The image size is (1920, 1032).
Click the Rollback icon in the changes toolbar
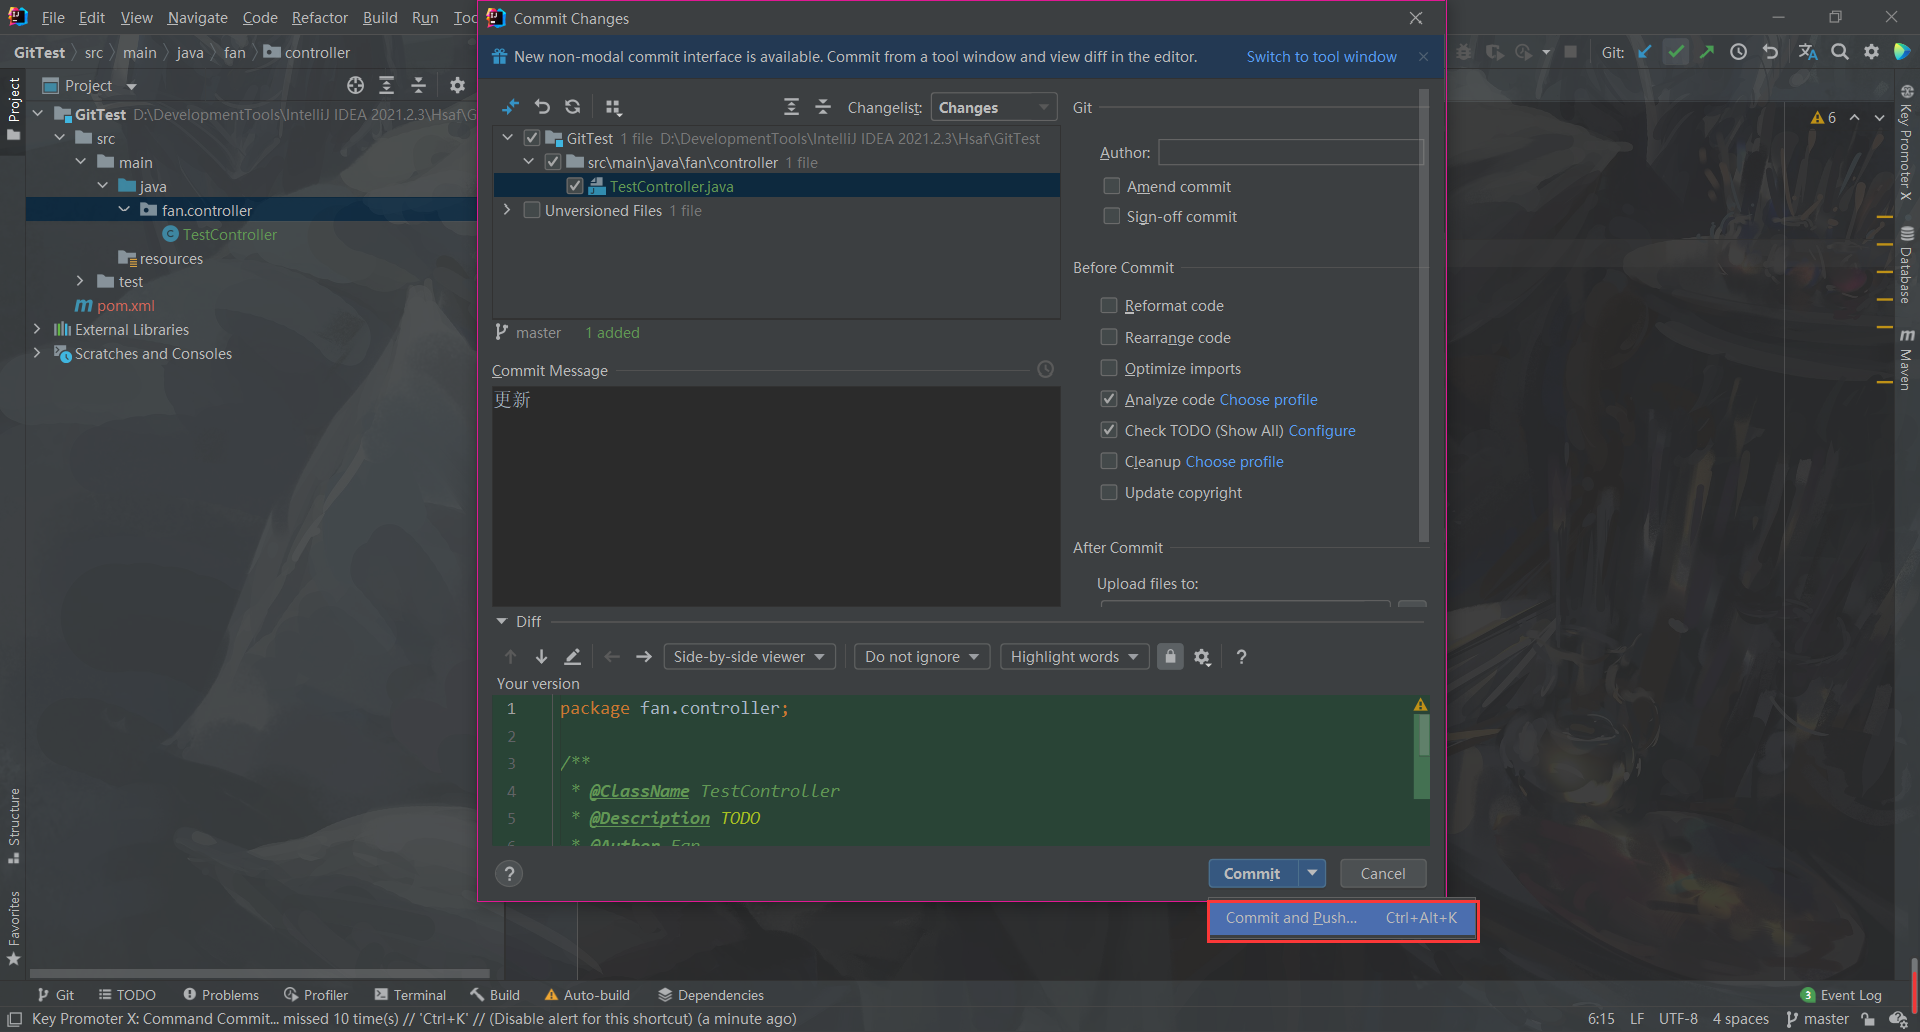542,107
